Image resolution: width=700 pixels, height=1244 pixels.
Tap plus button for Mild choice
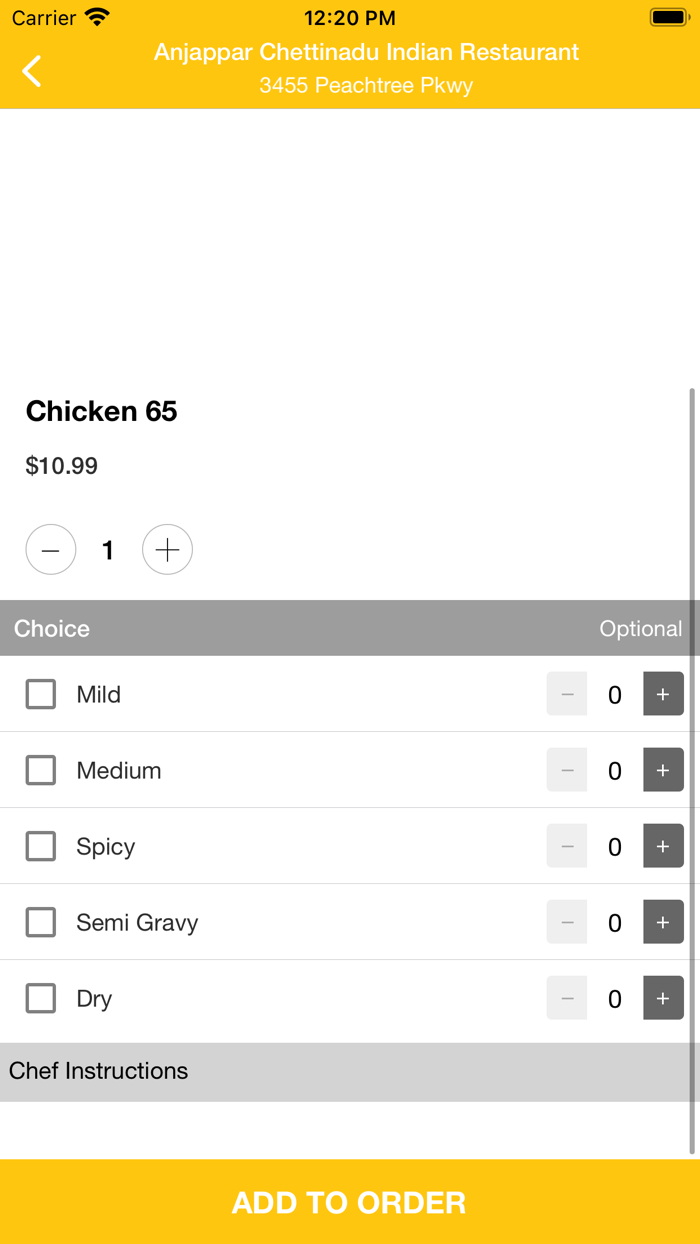pyautogui.click(x=663, y=694)
